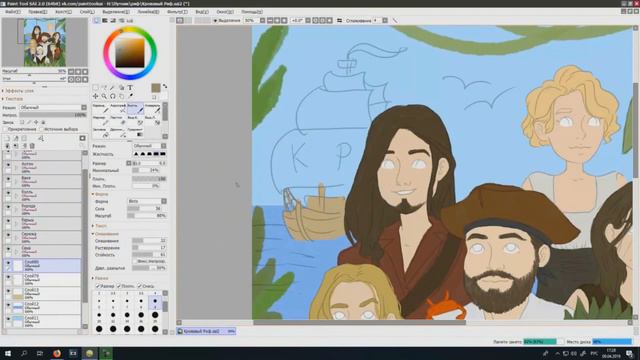Open the Selection menu
Screen dimensions: 640x360
point(116,12)
